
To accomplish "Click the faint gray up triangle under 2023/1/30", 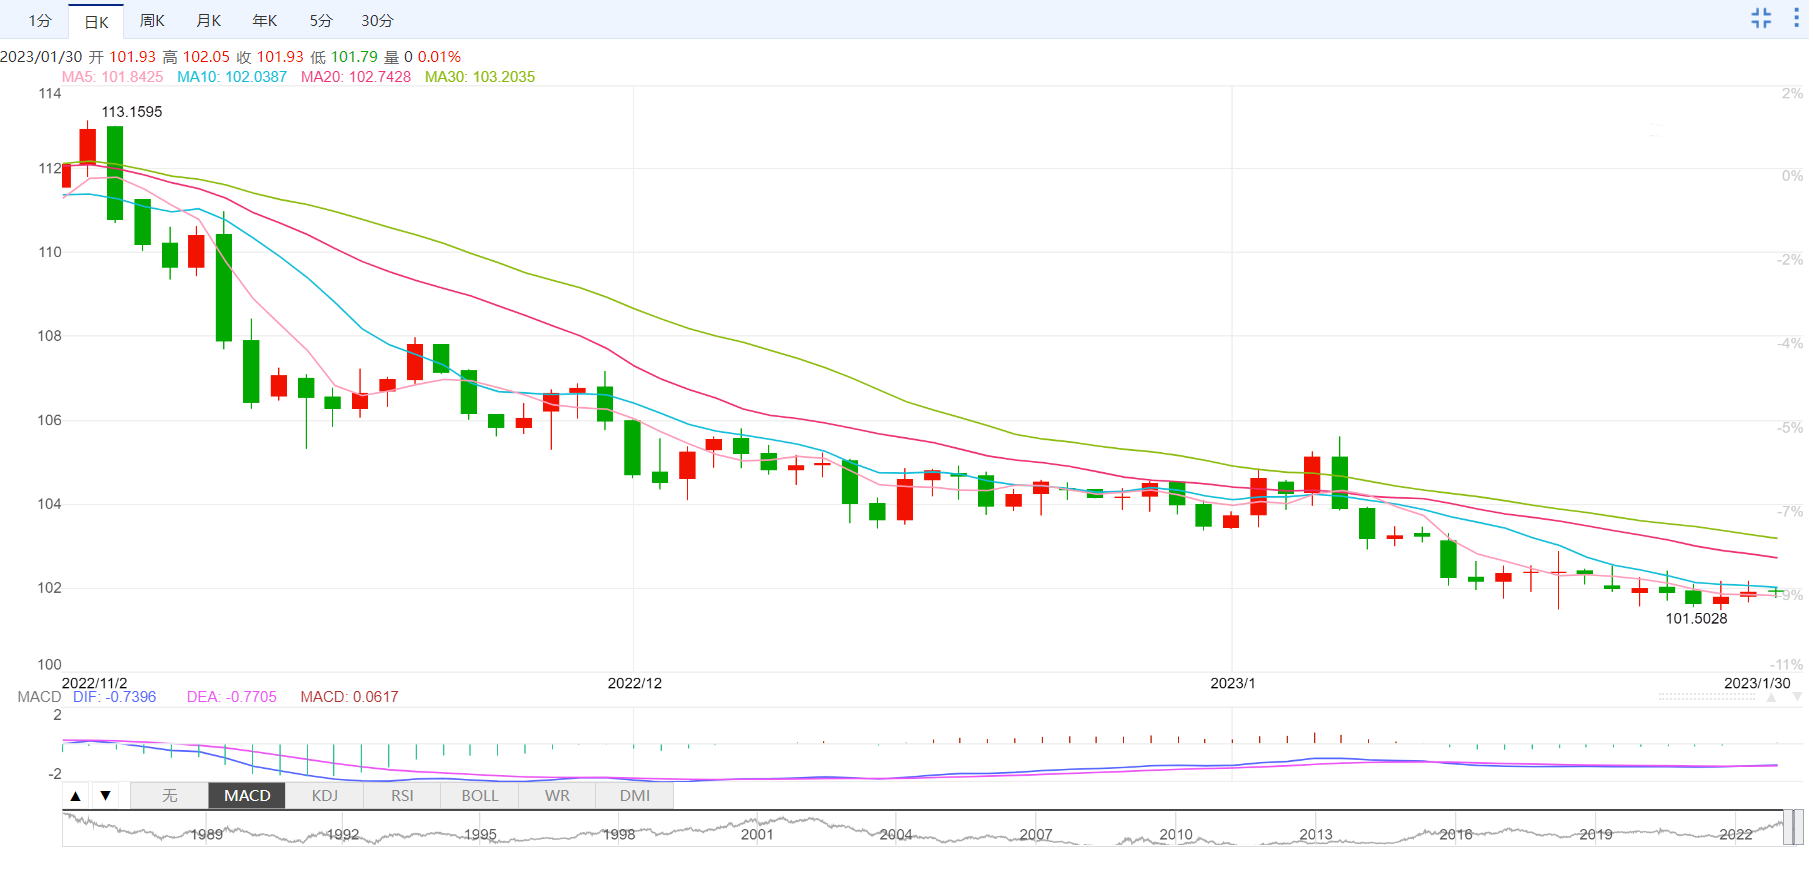I will pyautogui.click(x=1771, y=697).
